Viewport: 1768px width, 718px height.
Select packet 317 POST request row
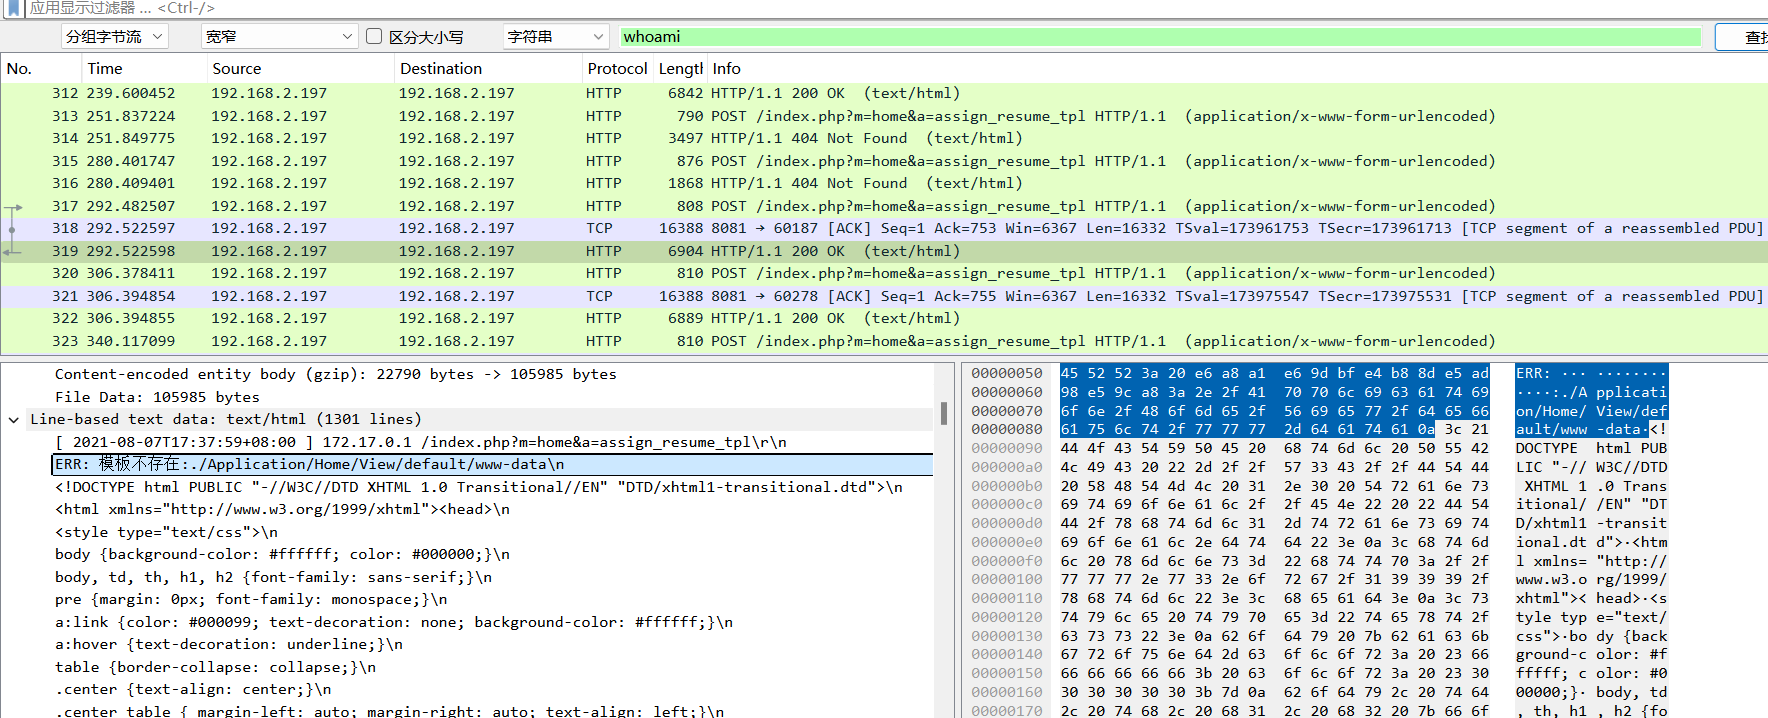pos(884,206)
